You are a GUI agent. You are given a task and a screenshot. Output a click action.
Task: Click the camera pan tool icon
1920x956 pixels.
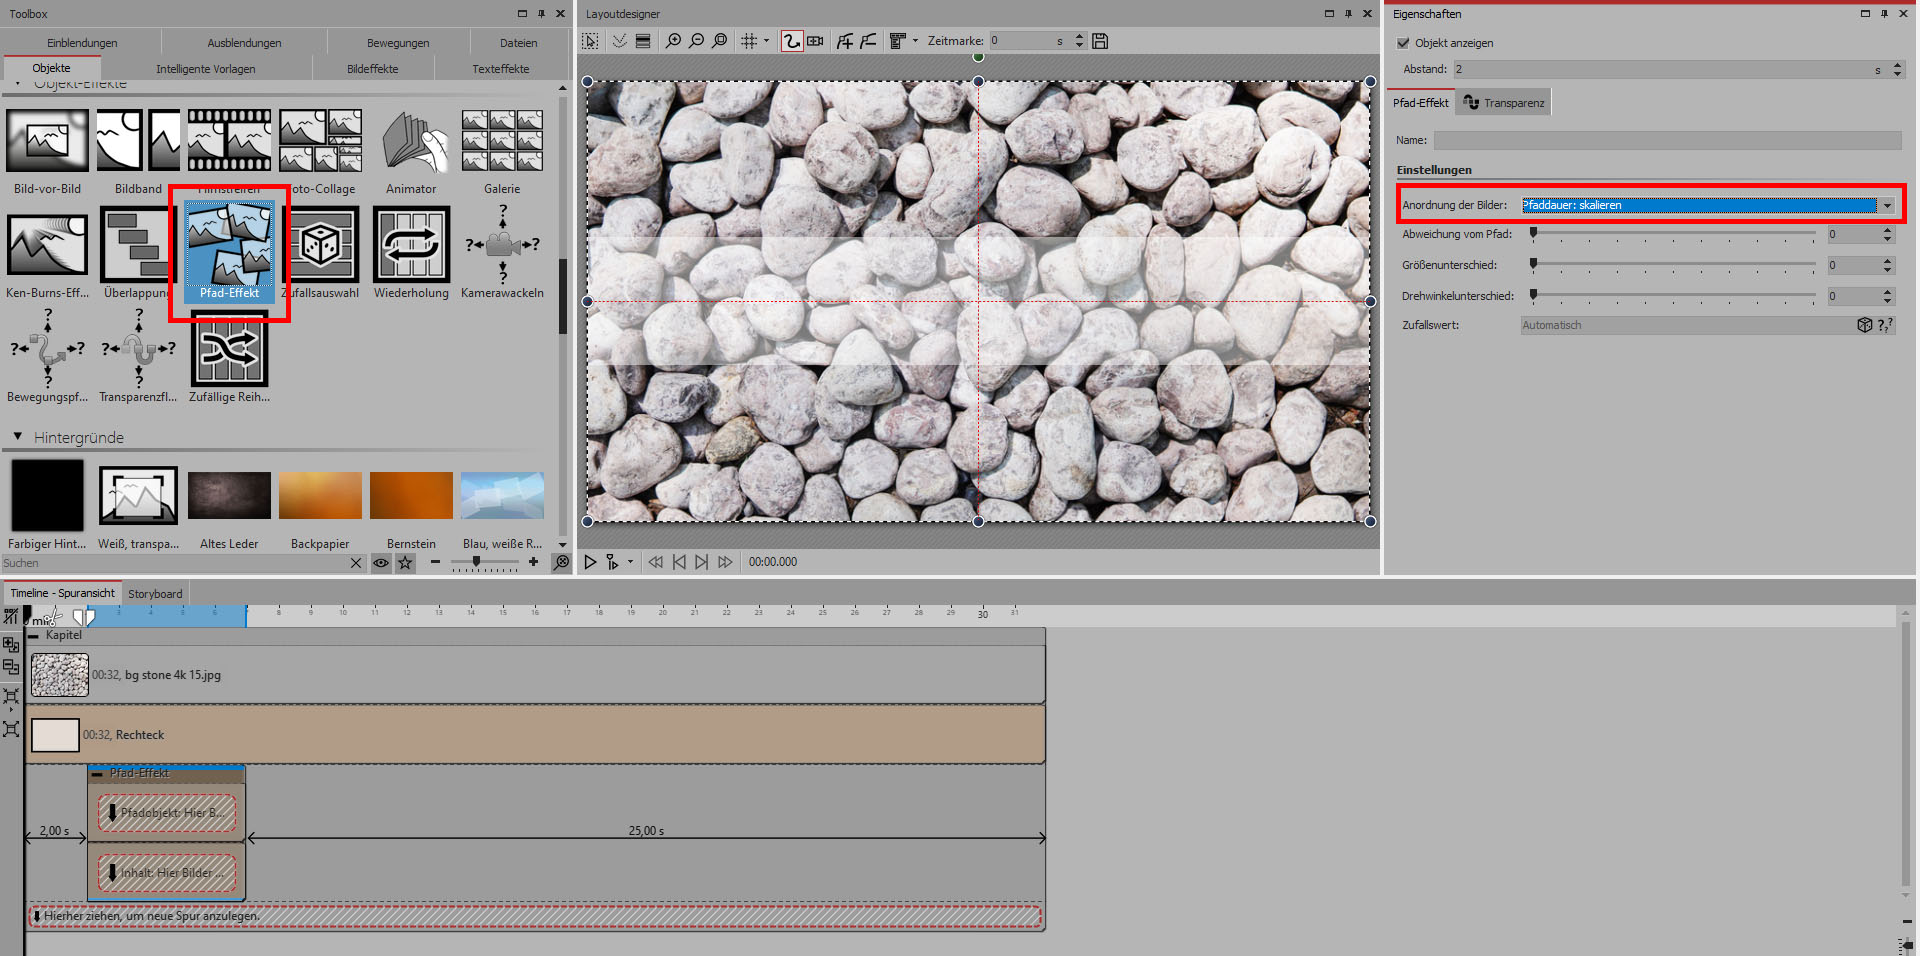pos(816,41)
